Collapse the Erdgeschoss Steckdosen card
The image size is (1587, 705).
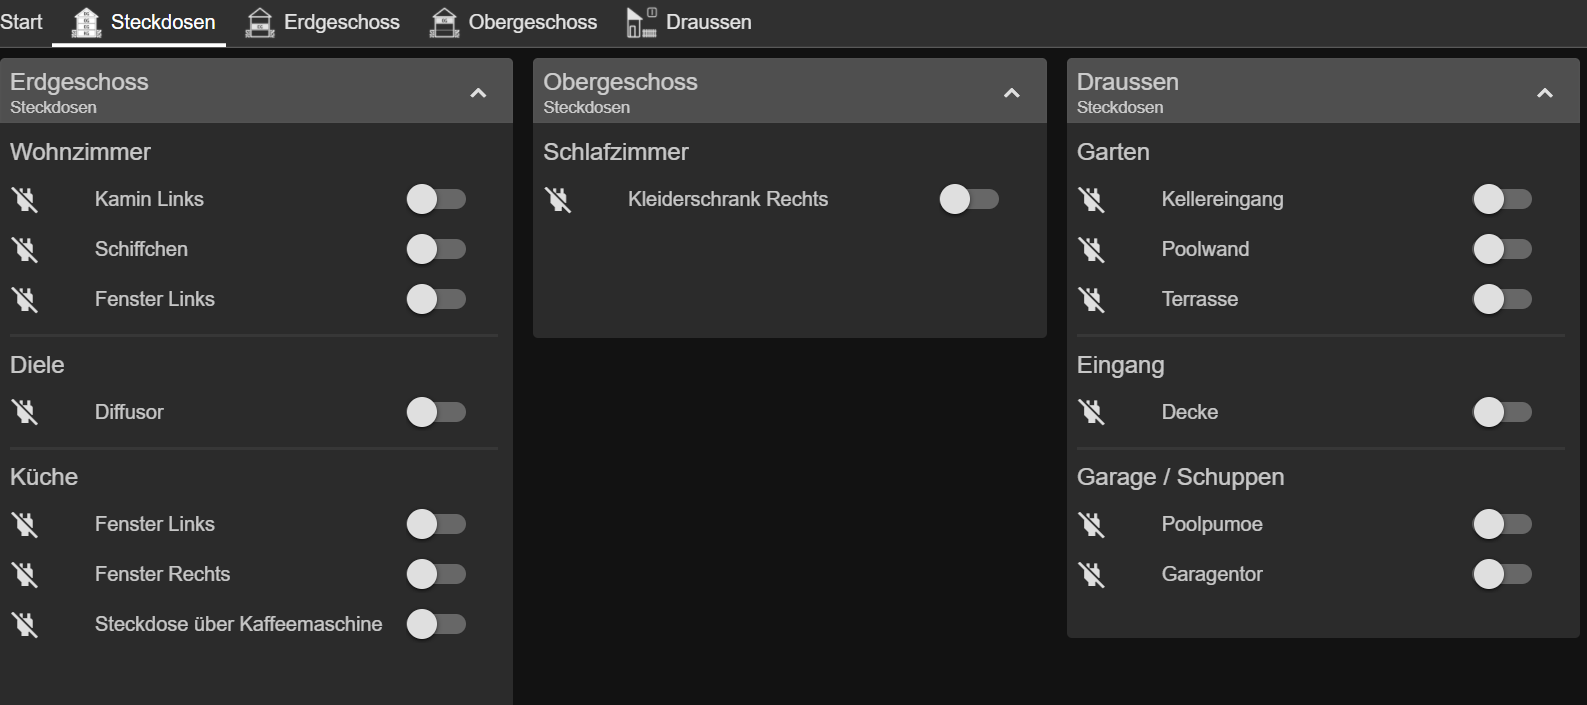point(478,93)
